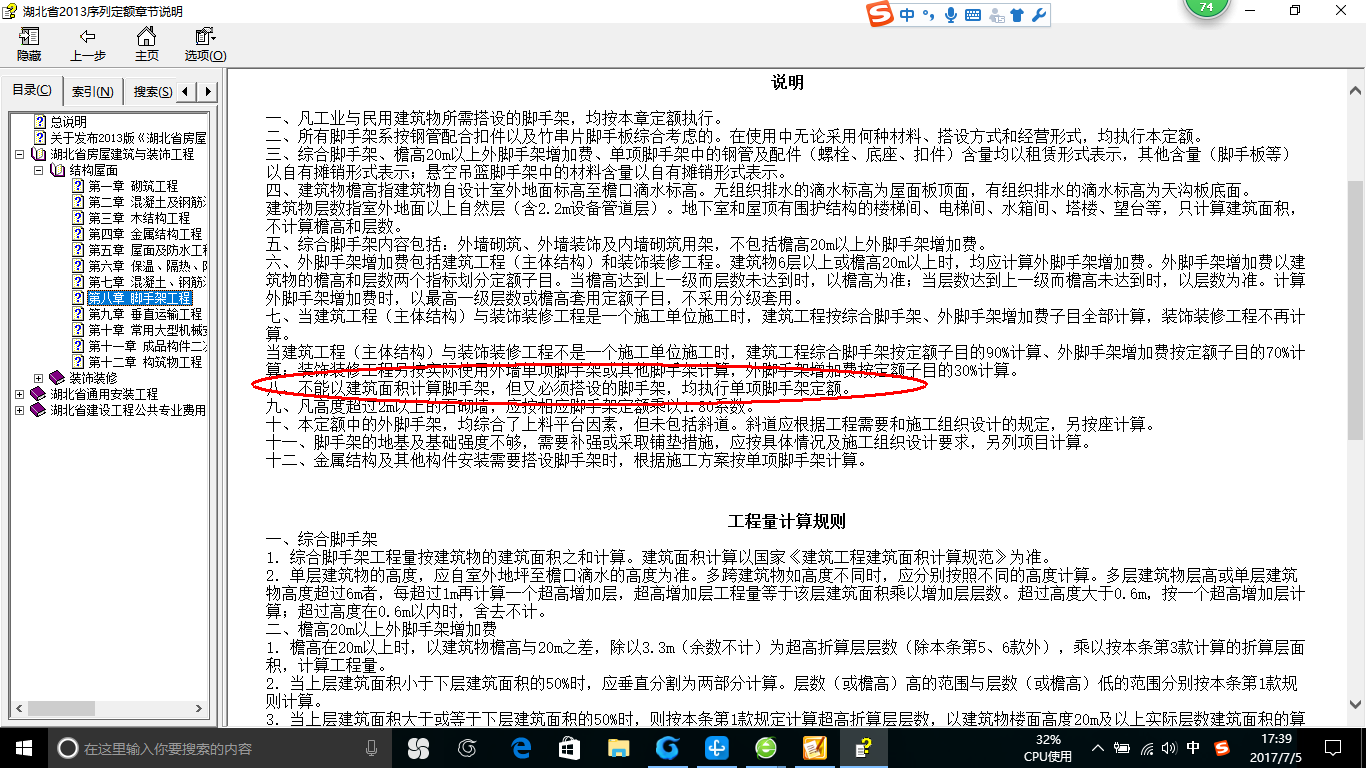The height and width of the screenshot is (768, 1366).
Task: Click the 湖北省通用安装工程 book icon
Action: [x=39, y=394]
